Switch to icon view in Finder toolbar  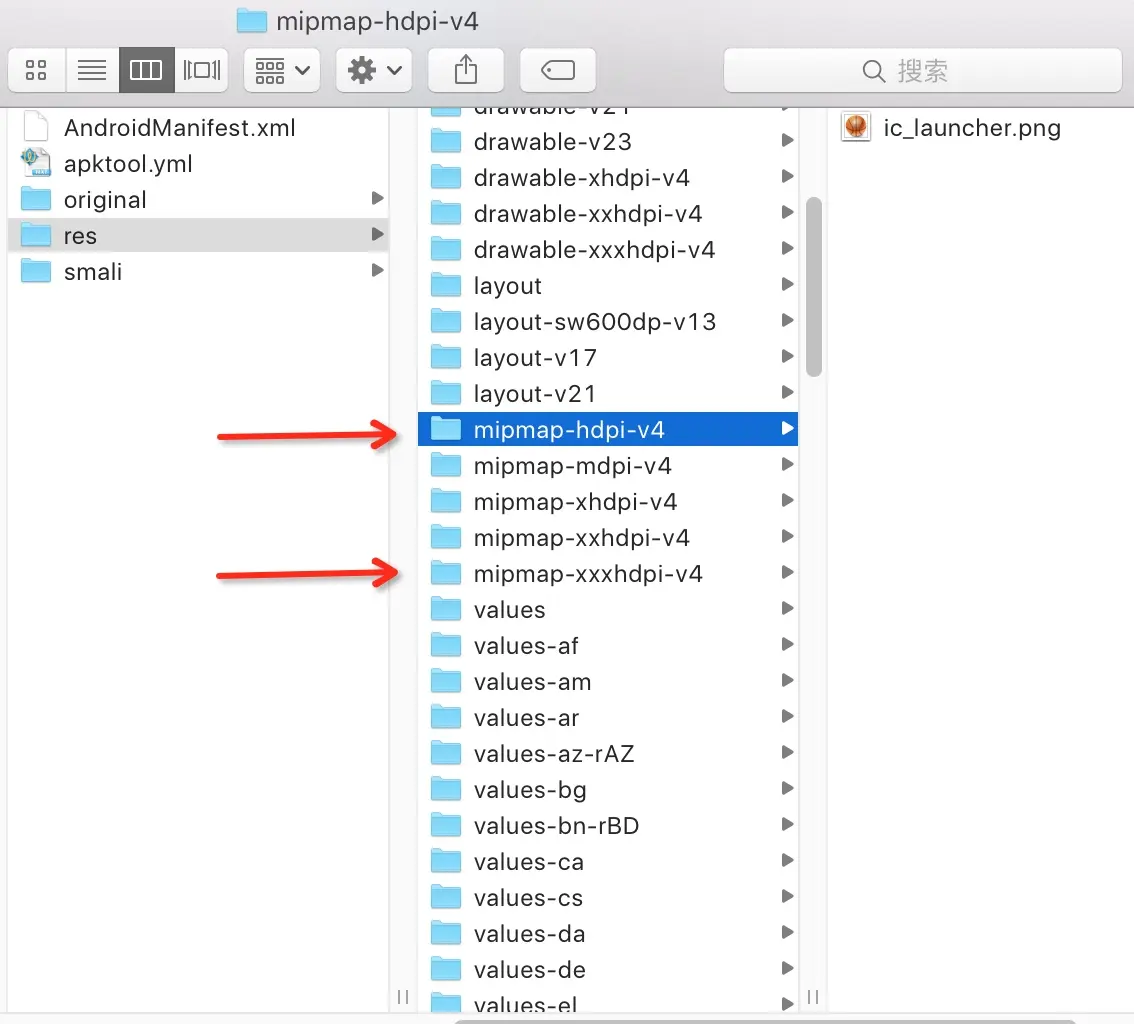(x=36, y=70)
